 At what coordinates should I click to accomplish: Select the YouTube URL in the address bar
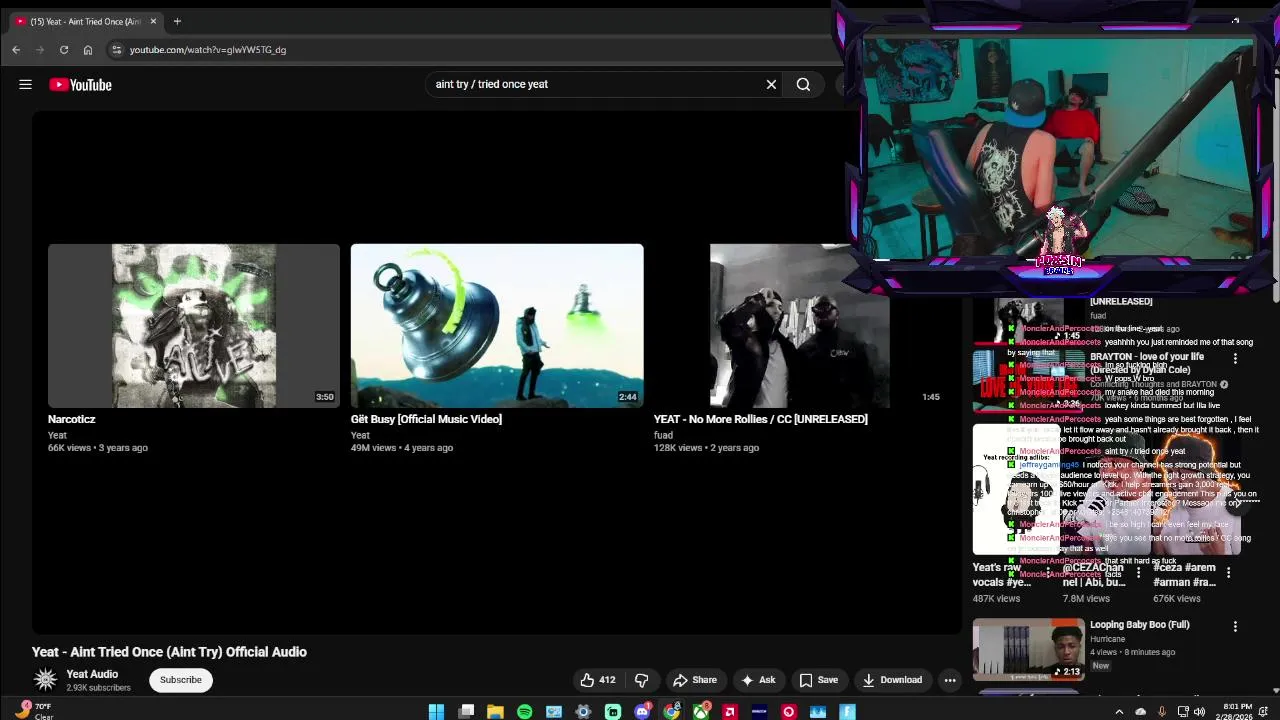208,50
